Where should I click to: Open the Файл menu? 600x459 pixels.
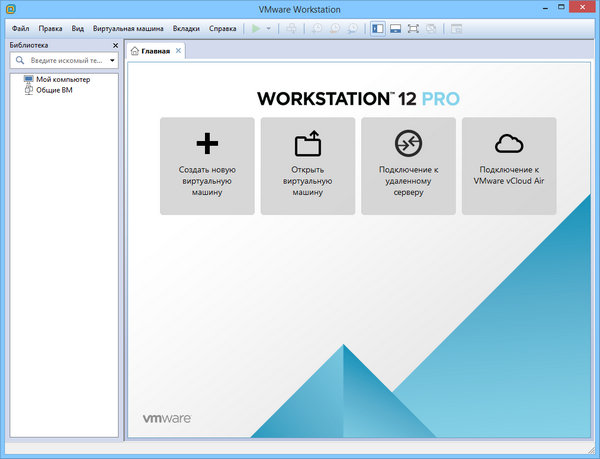coord(20,29)
